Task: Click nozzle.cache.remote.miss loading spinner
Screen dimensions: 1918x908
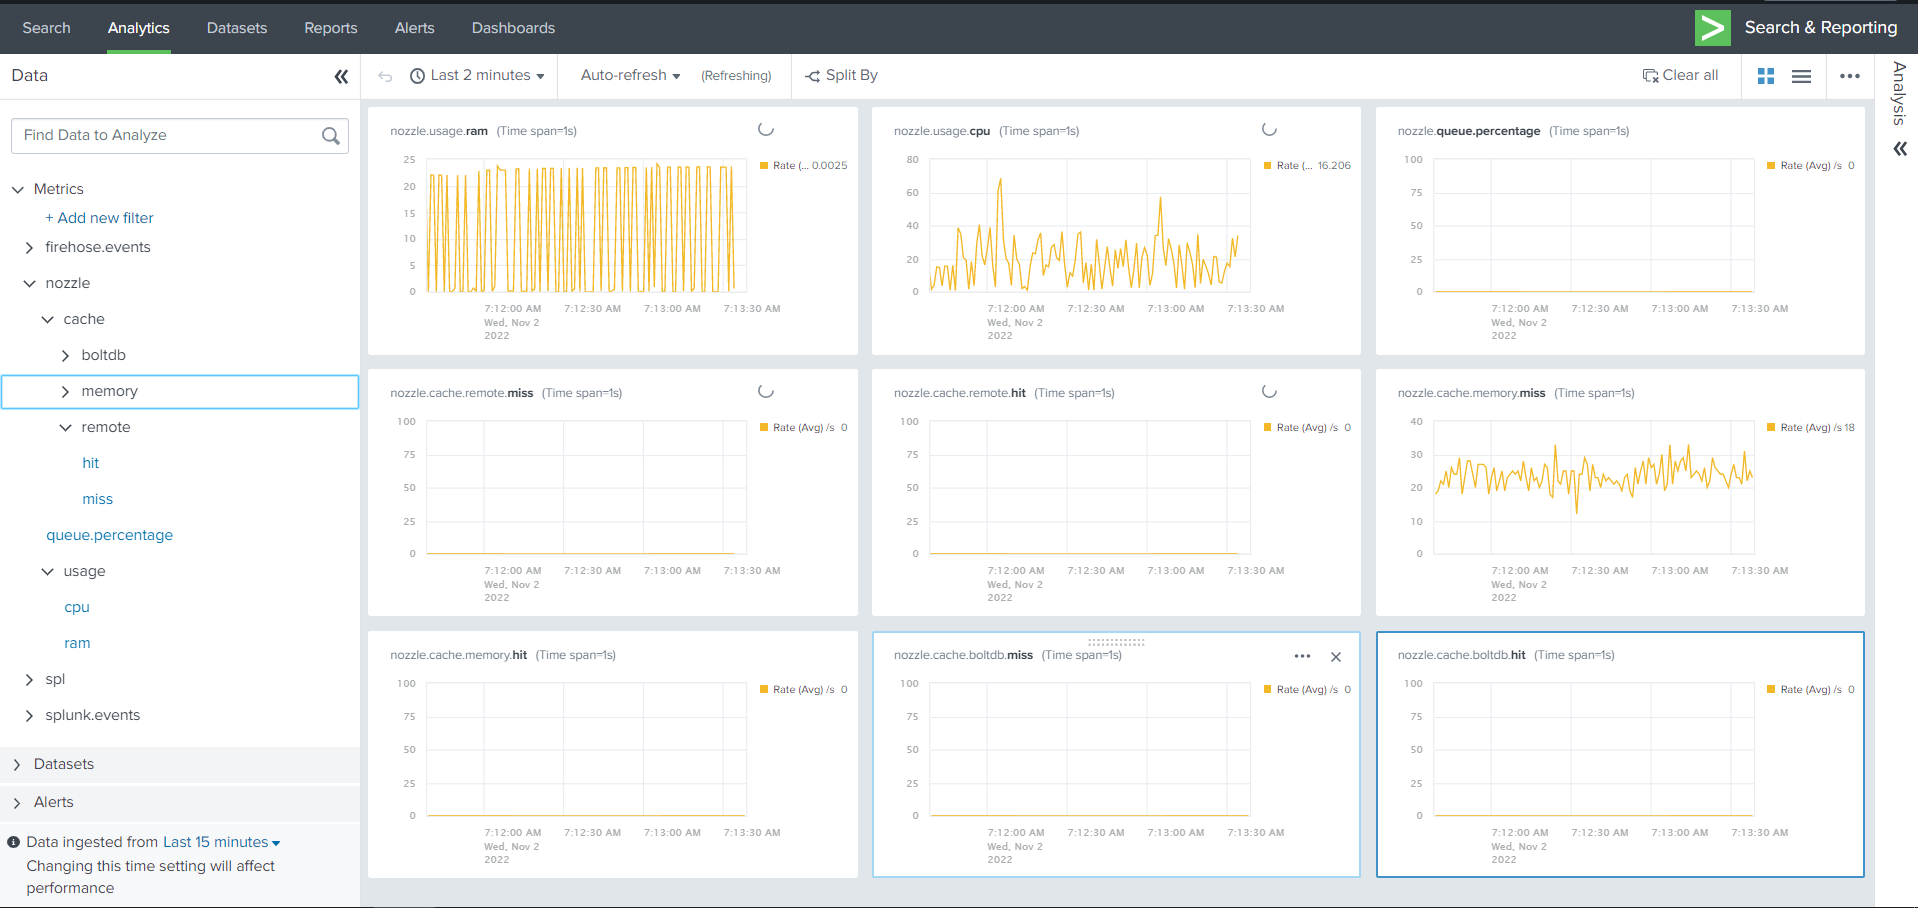Action: [766, 391]
